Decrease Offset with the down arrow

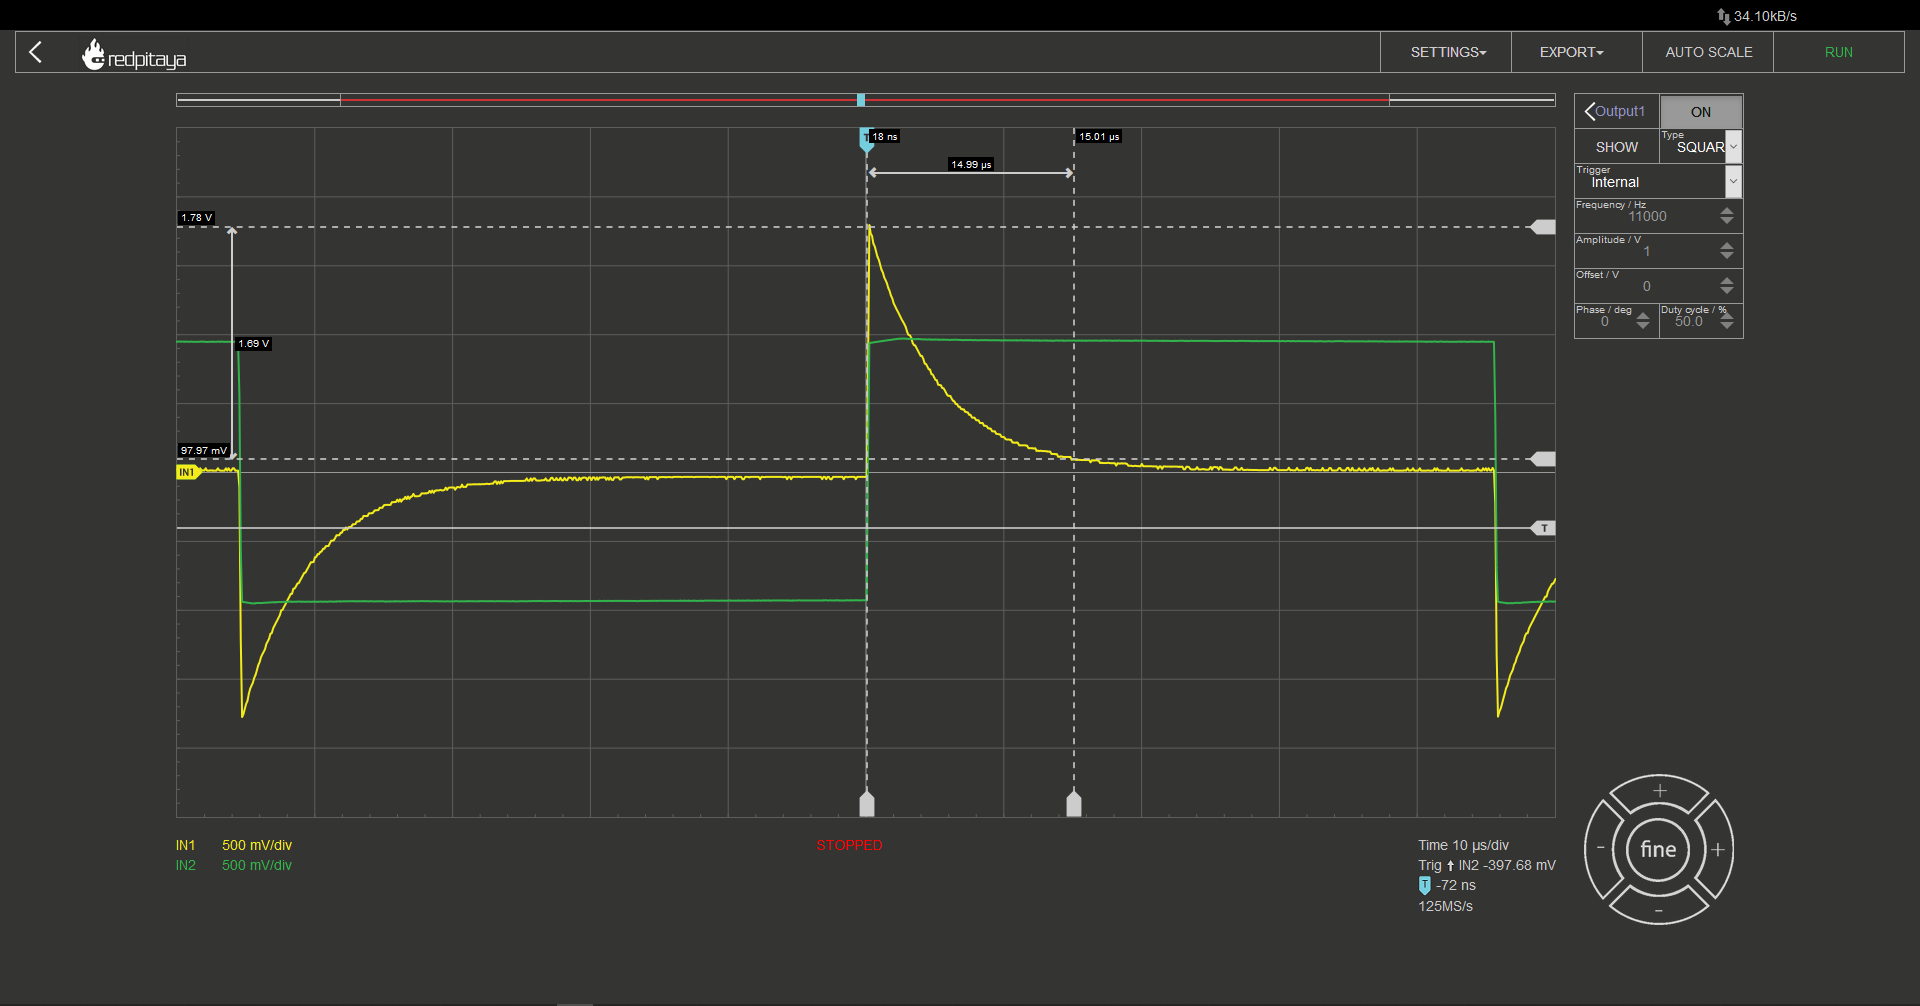coord(1727,291)
